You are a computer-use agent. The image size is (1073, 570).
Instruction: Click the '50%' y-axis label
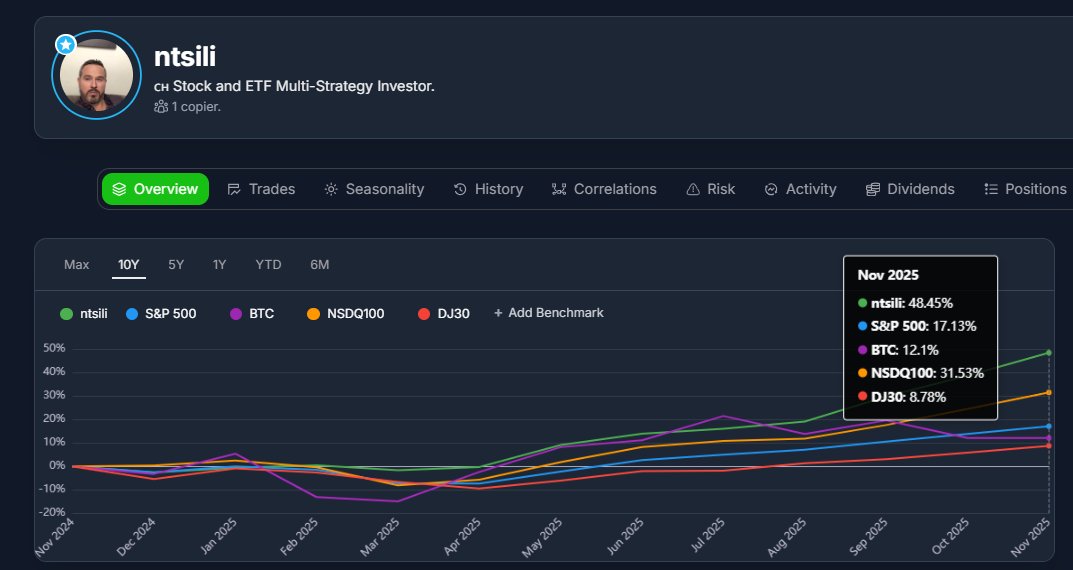54,348
